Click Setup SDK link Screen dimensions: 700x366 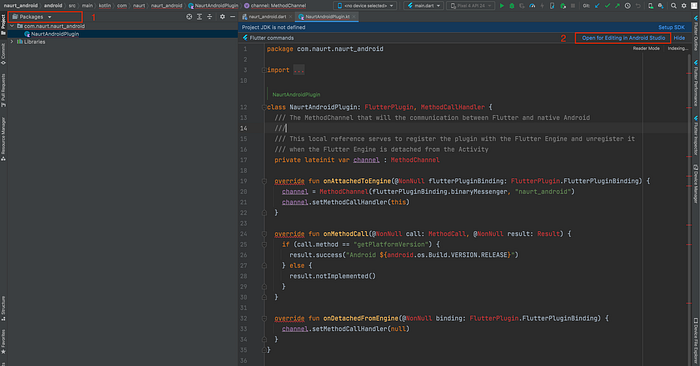pos(671,27)
